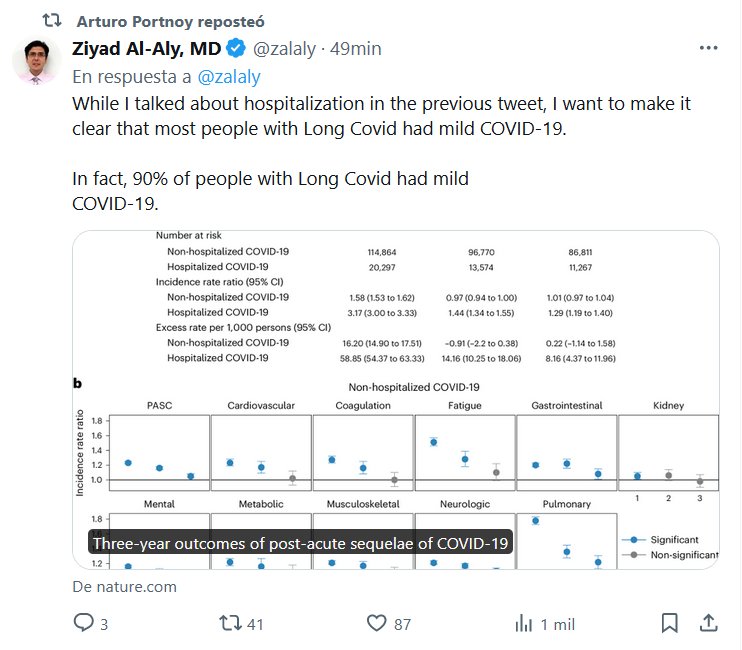Like the tweet with heart icon
Screen dimensions: 742x650
376,623
